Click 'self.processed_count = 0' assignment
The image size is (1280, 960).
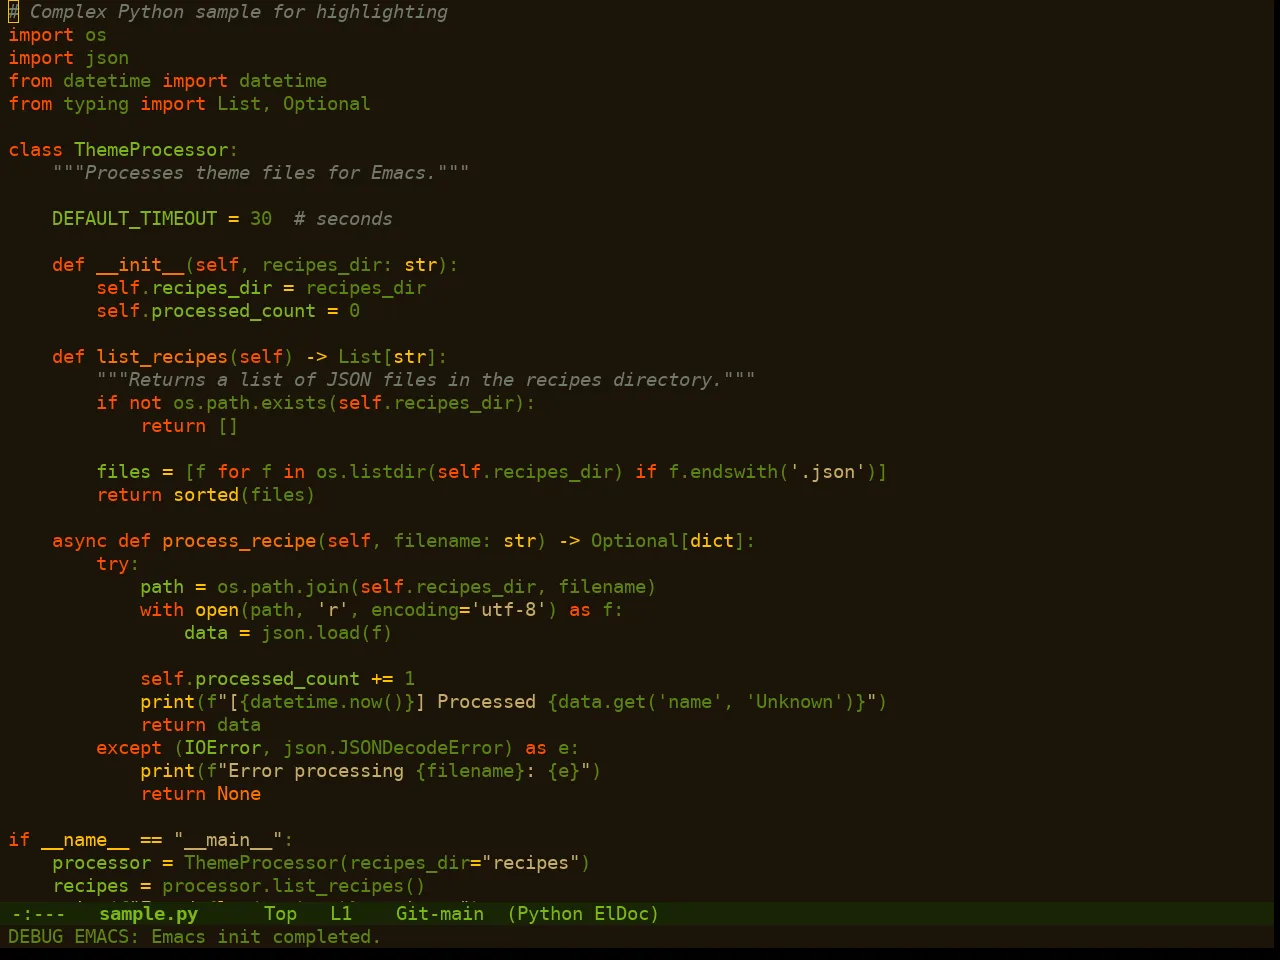[x=228, y=311]
